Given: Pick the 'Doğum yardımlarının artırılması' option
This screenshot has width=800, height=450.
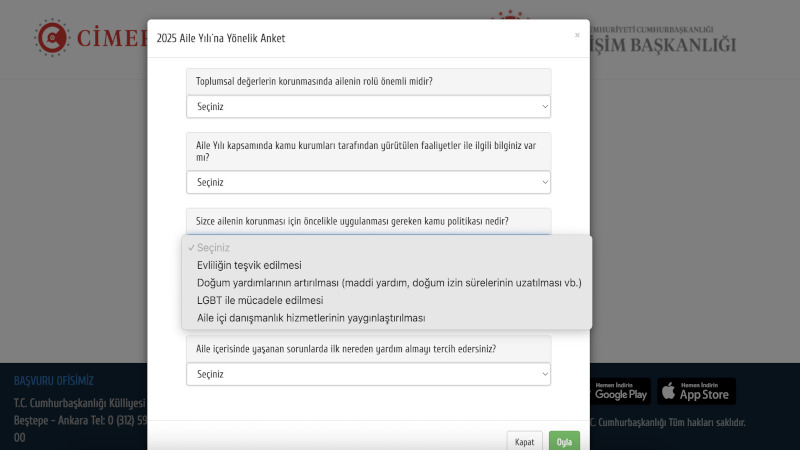Looking at the screenshot, I should coord(389,282).
